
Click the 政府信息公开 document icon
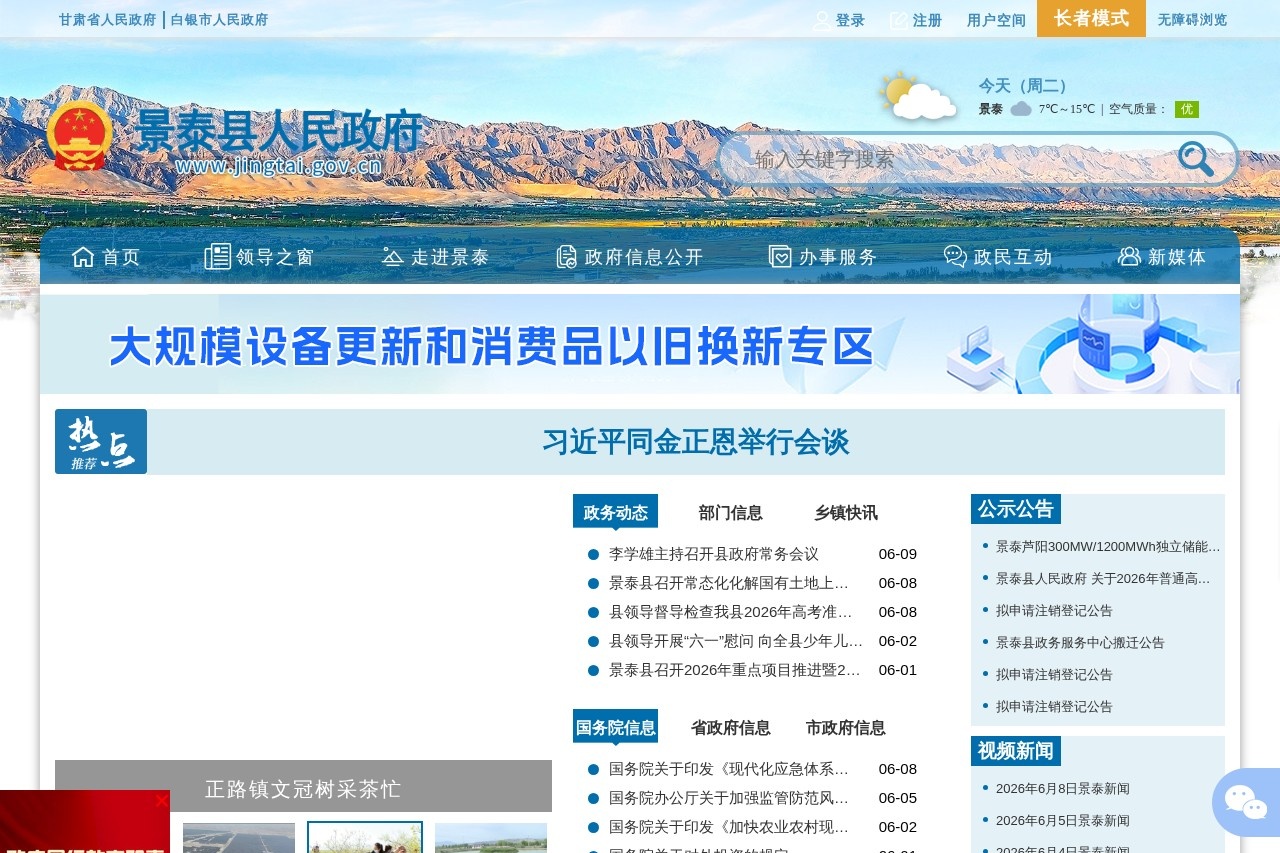tap(567, 257)
